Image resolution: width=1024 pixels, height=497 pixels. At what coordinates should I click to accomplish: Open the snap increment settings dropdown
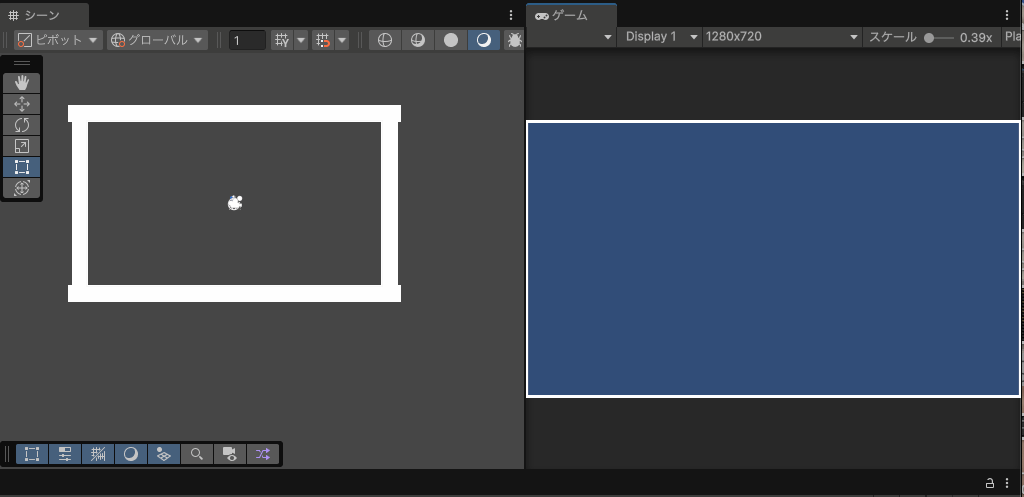click(x=342, y=40)
